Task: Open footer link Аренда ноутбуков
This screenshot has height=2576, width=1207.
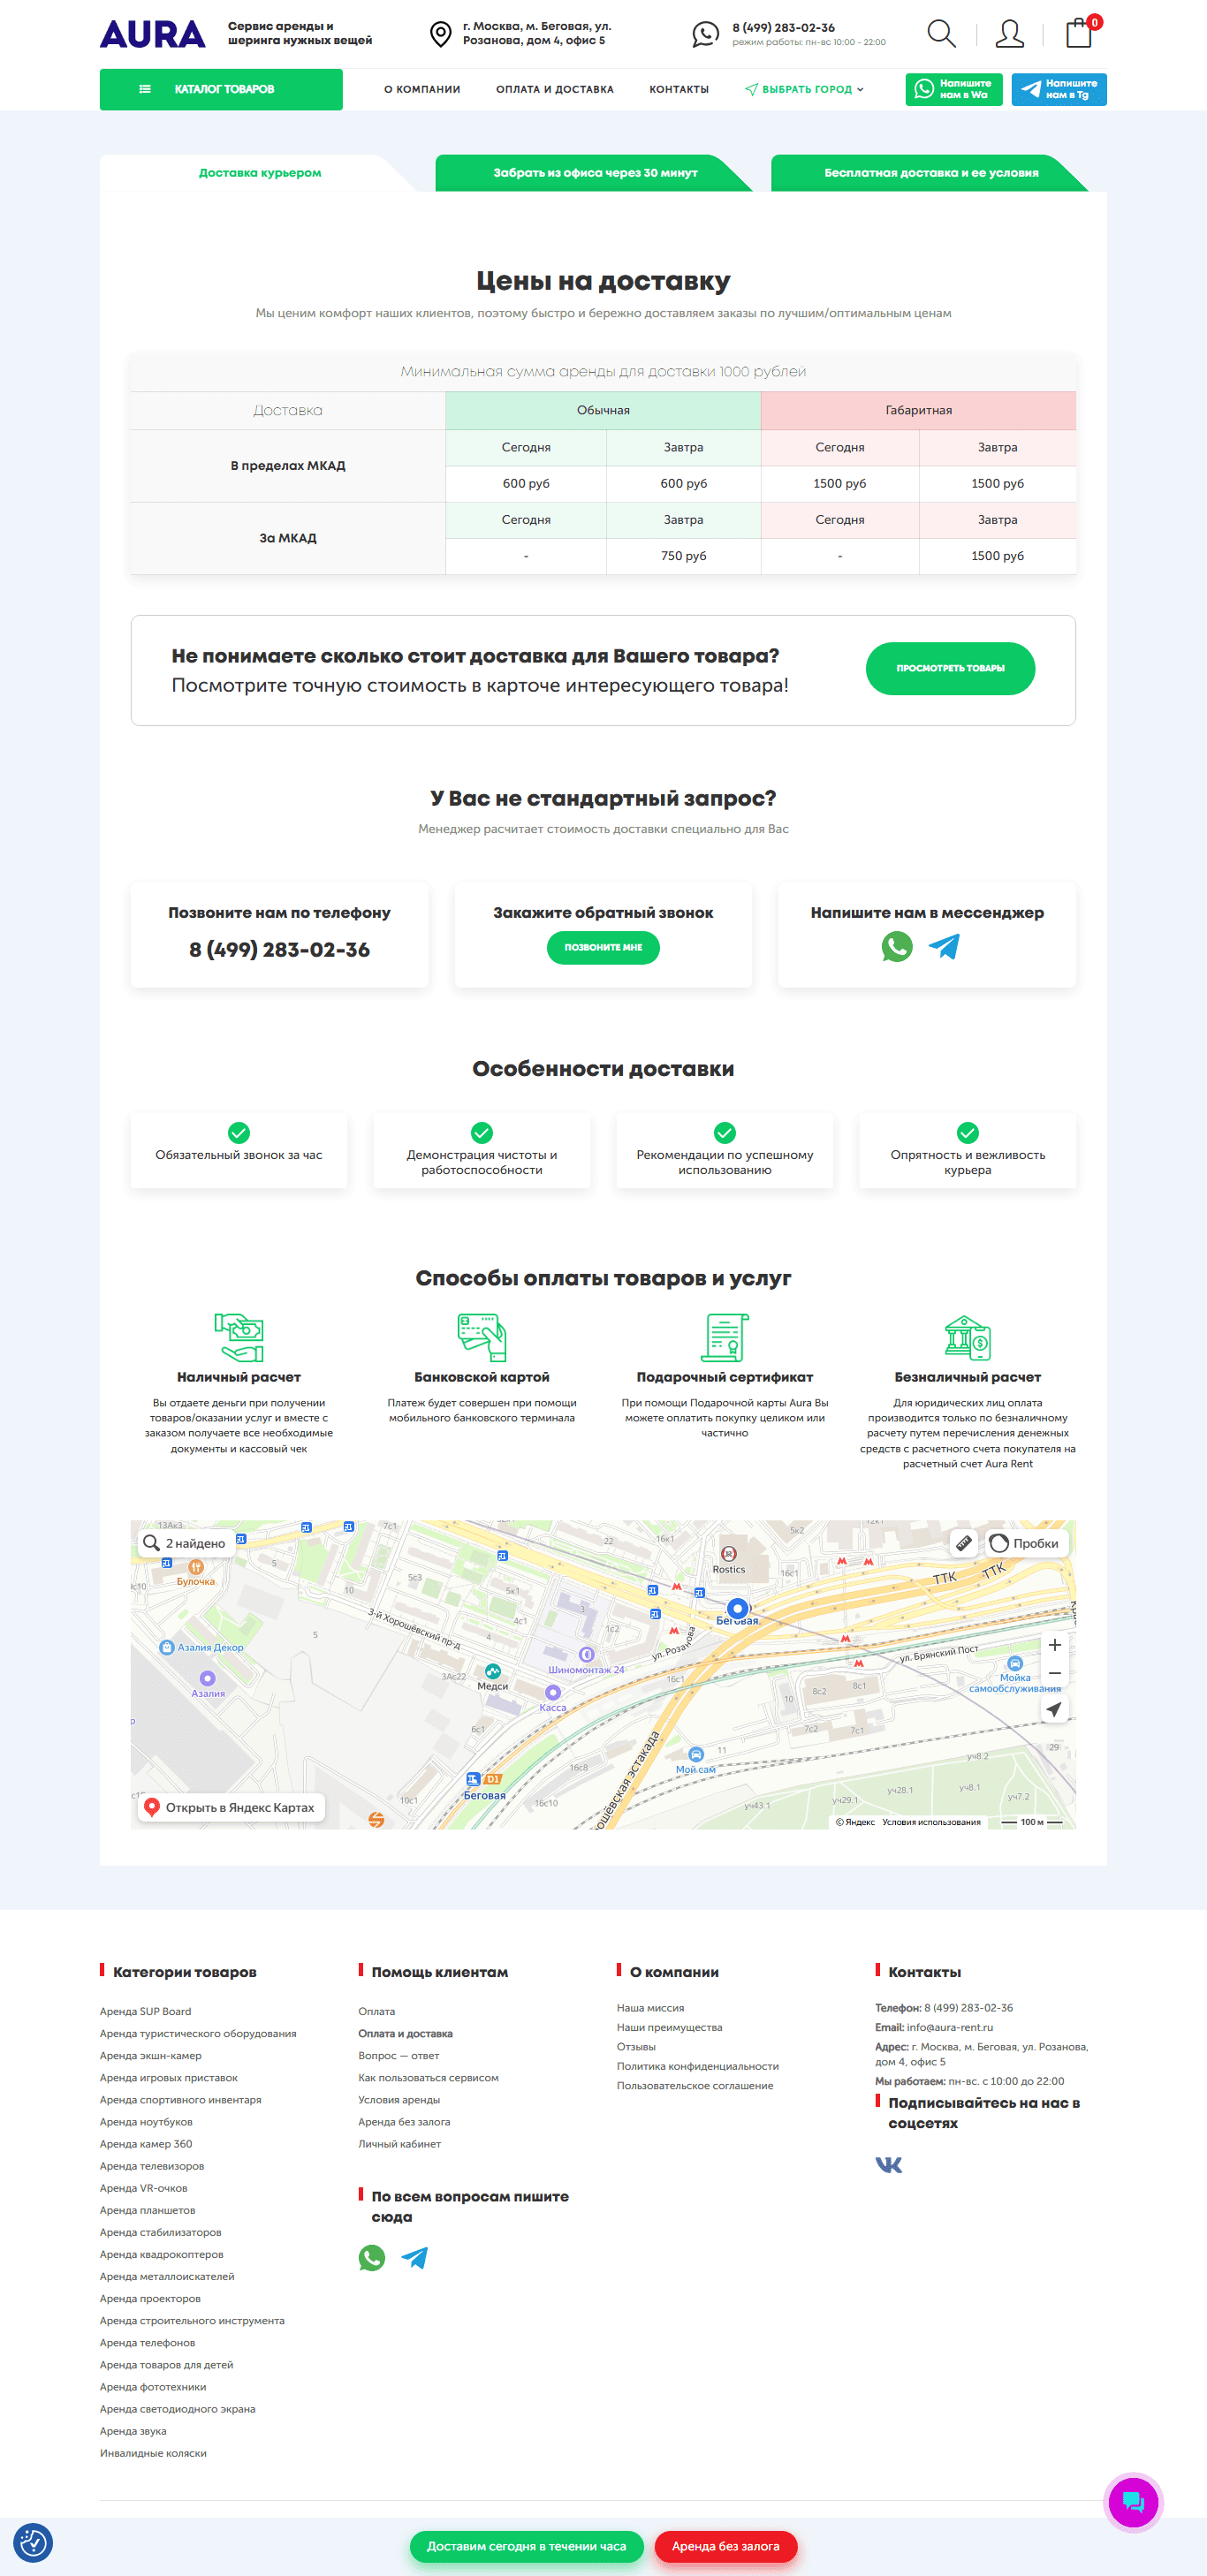Action: pos(146,2121)
